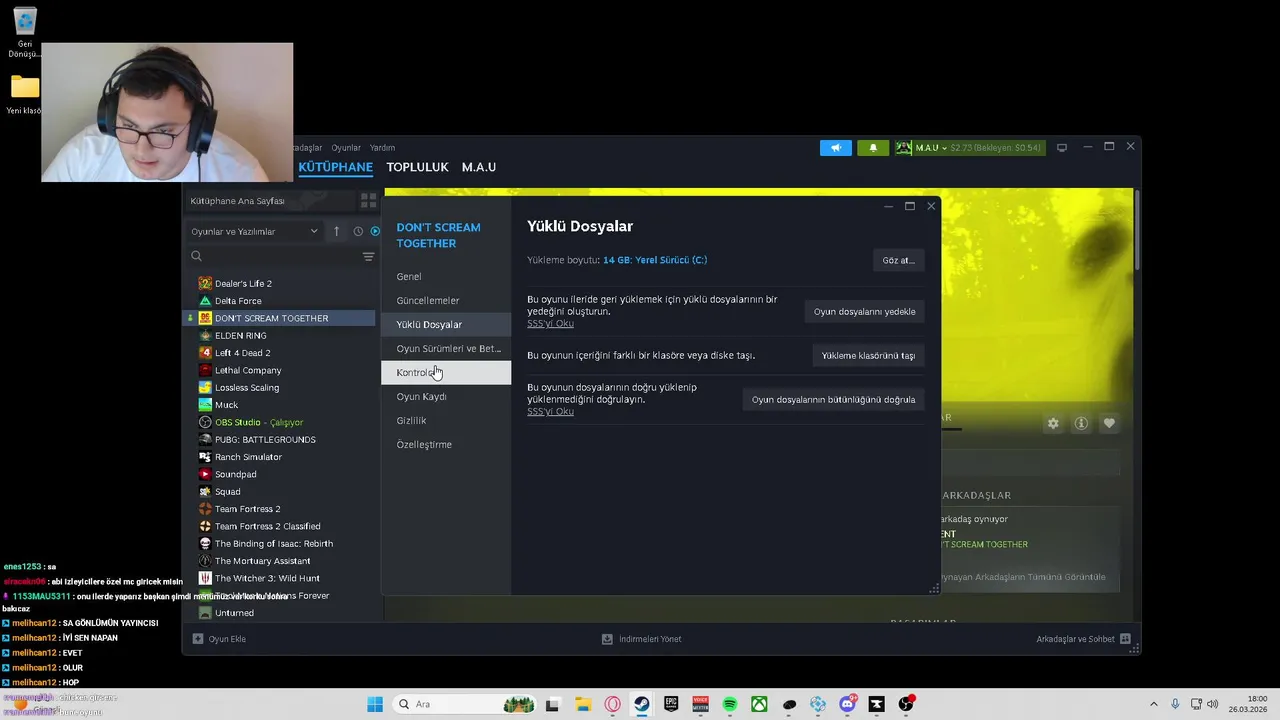
Task: Open Genel properties section
Action: 446,276
